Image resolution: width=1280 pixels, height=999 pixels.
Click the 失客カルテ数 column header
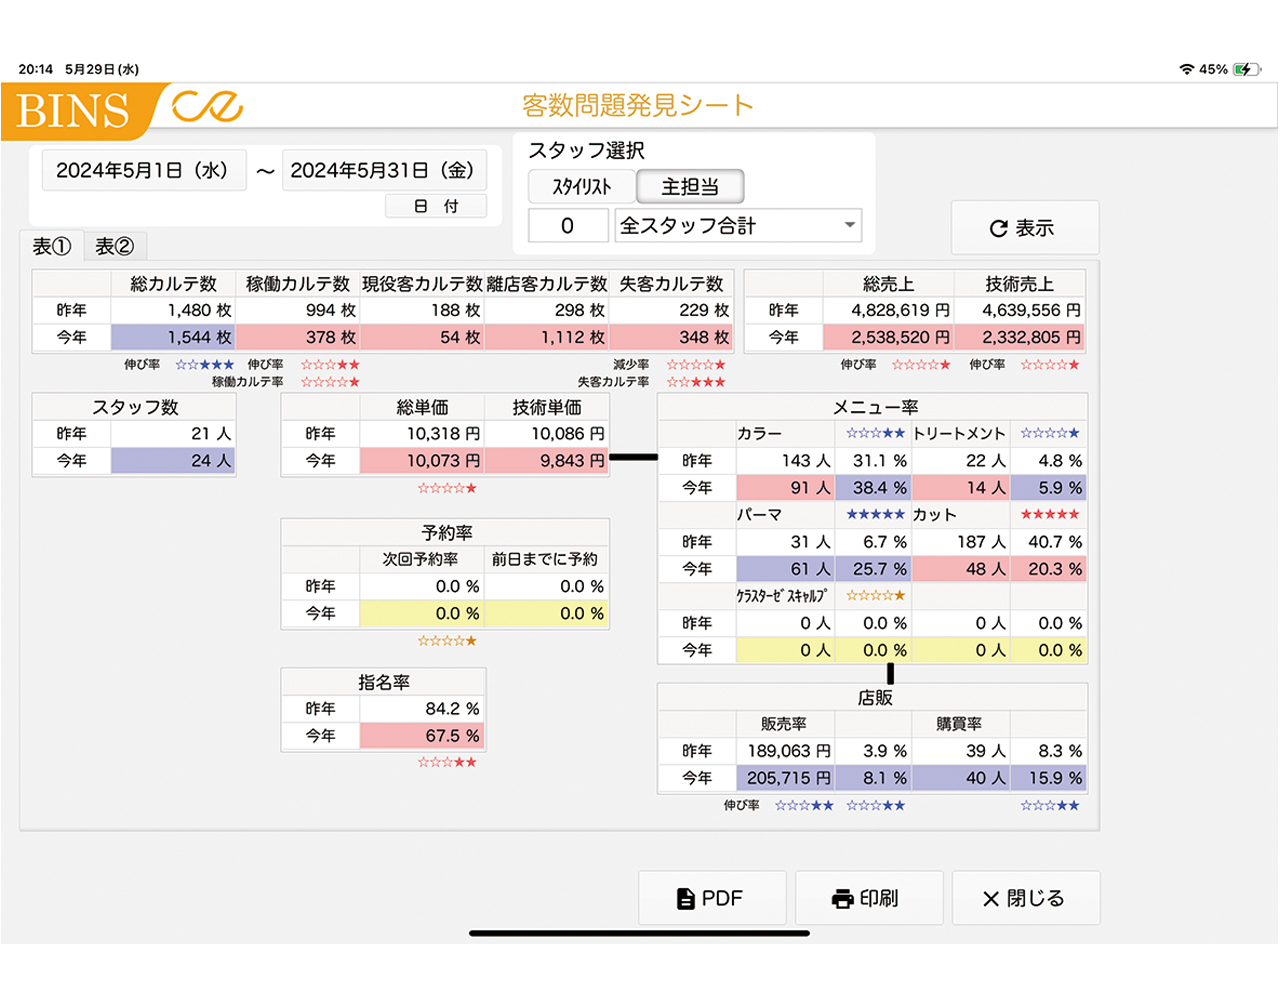click(x=672, y=284)
